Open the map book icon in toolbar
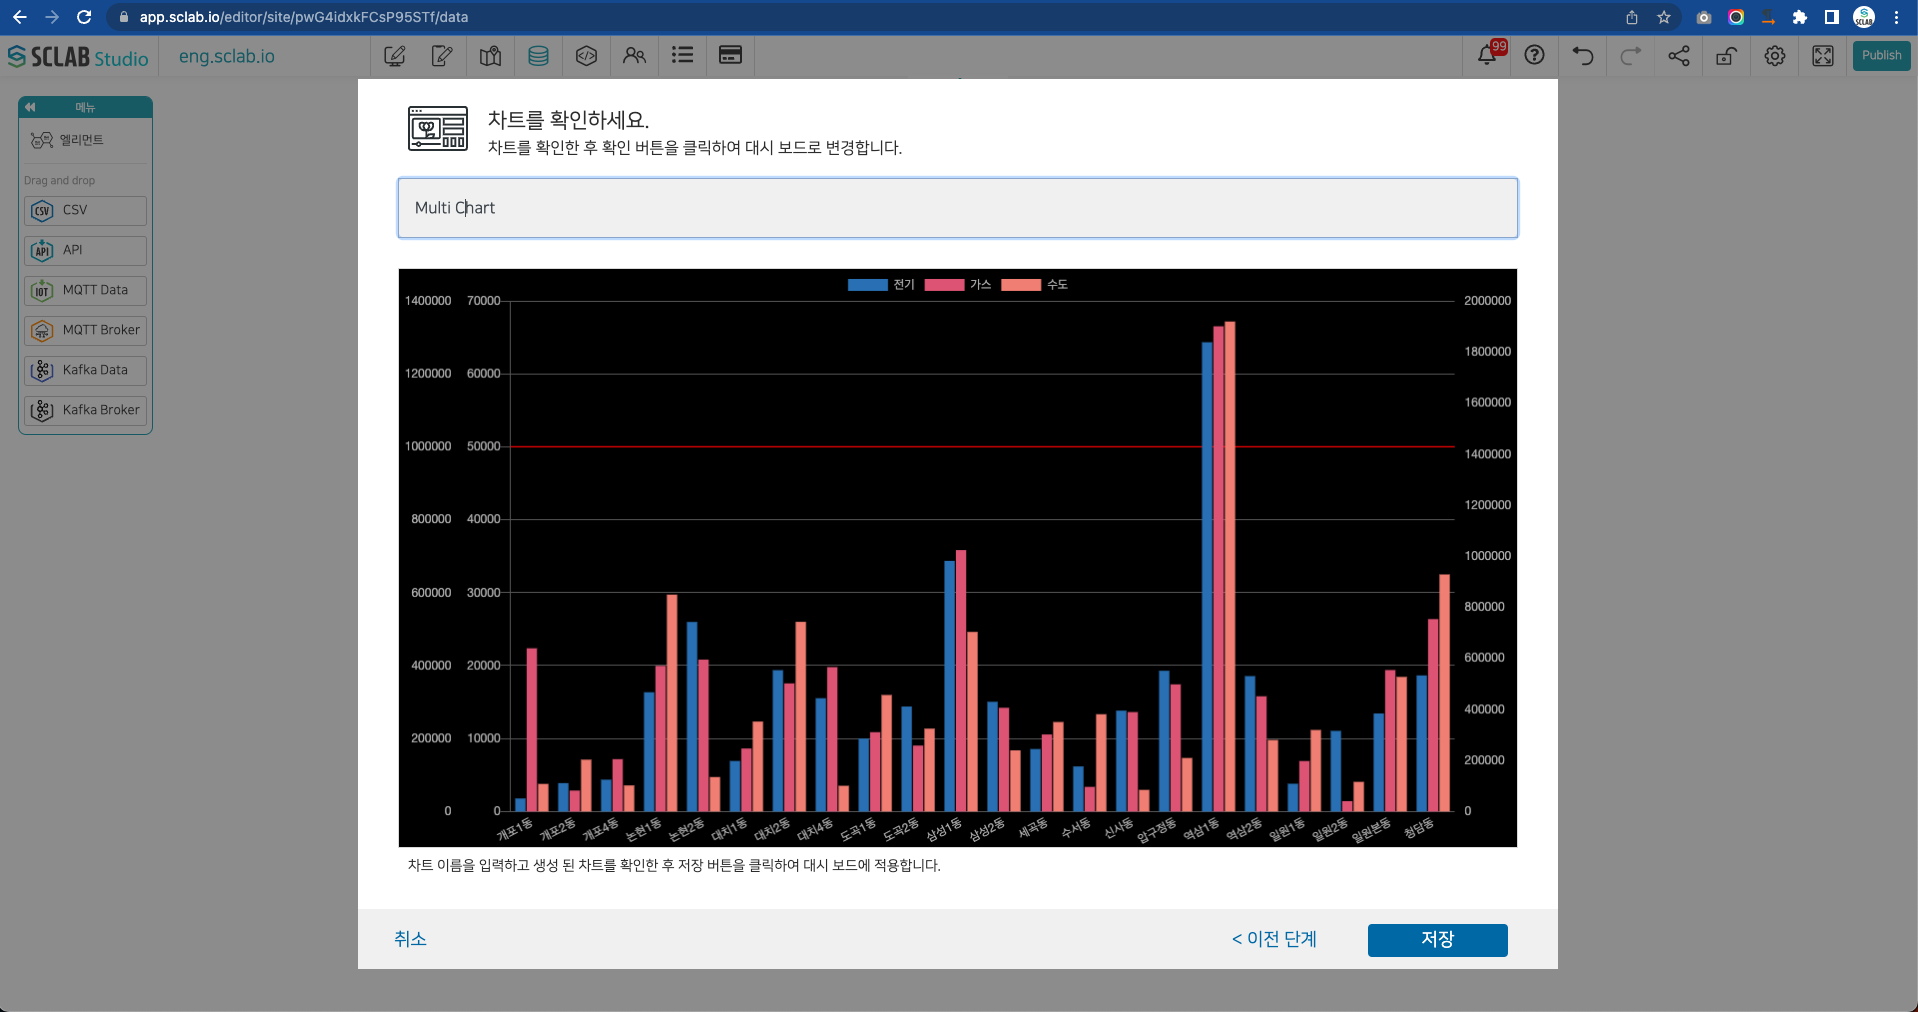Image resolution: width=1918 pixels, height=1012 pixels. pyautogui.click(x=490, y=56)
